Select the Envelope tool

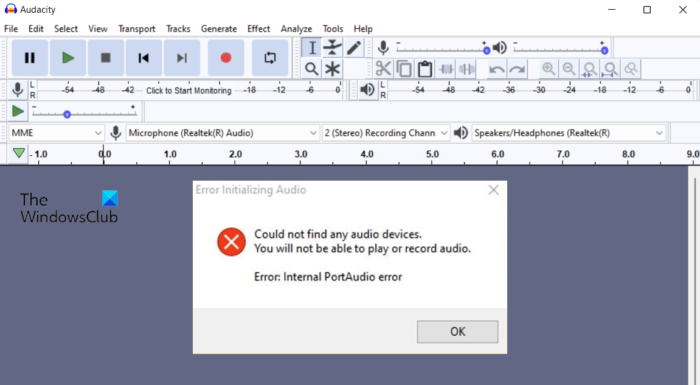pos(333,48)
